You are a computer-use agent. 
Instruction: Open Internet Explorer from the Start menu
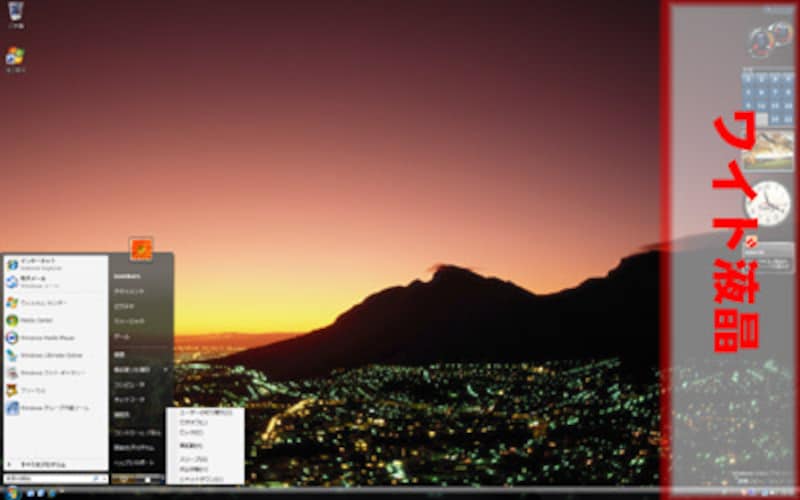pyautogui.click(x=55, y=264)
